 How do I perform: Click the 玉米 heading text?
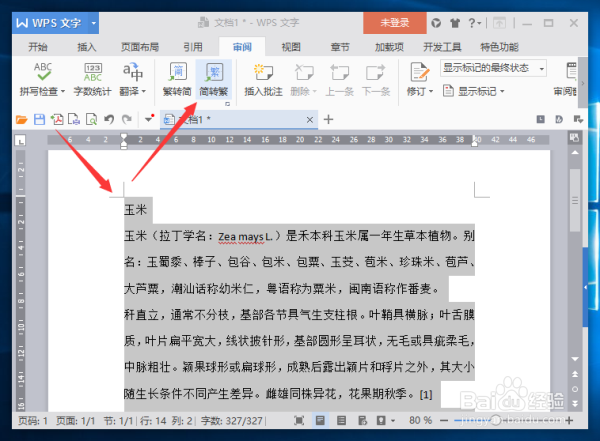[135, 209]
